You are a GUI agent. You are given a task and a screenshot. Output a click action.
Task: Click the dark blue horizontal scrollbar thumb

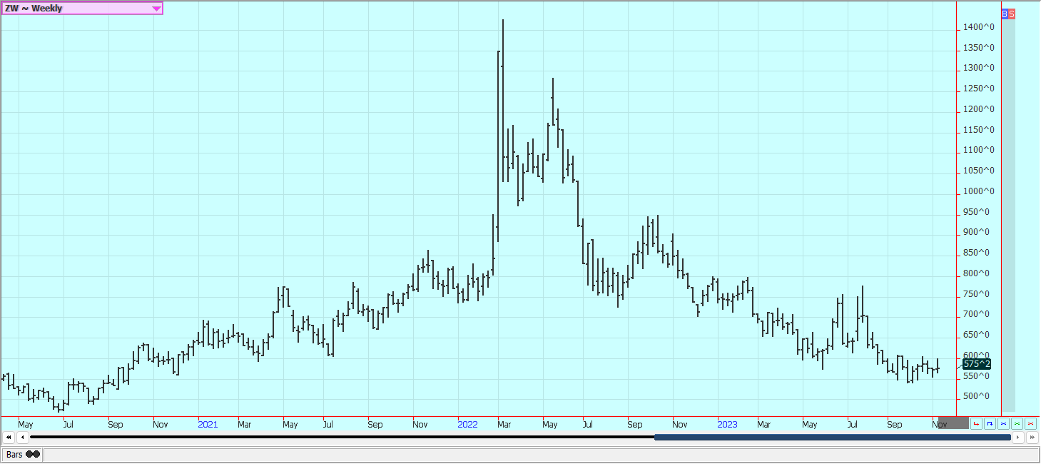[832, 437]
